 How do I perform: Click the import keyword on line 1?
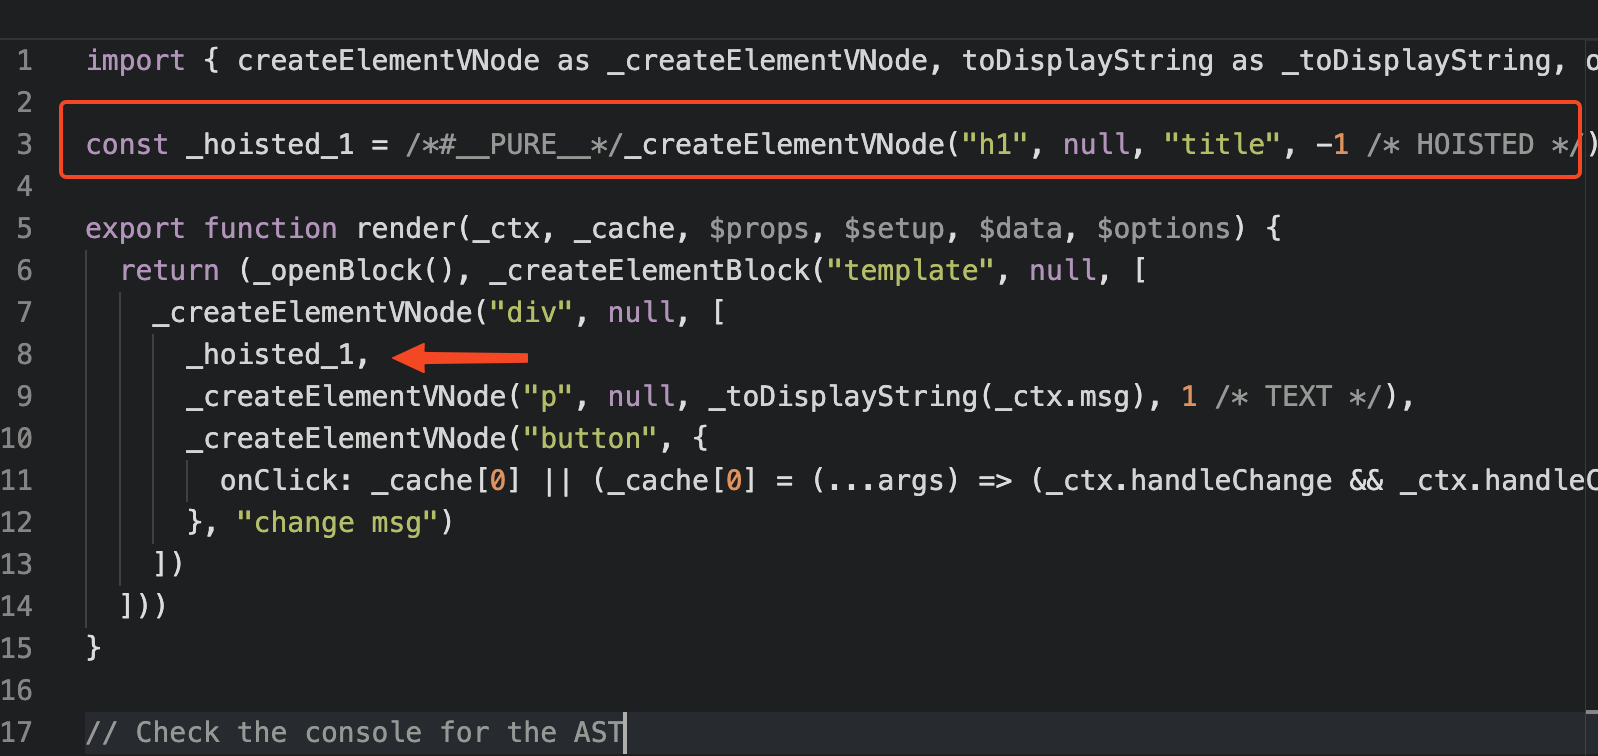pyautogui.click(x=135, y=61)
